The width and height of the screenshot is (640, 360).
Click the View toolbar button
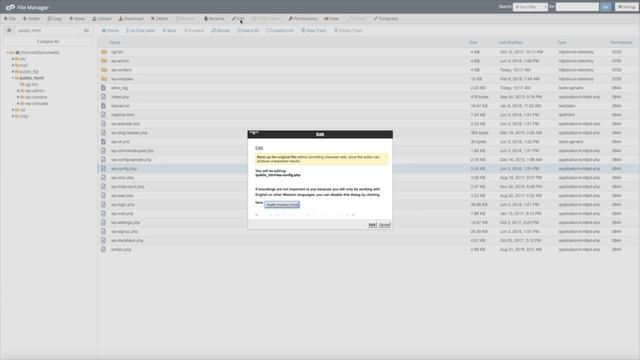[x=331, y=19]
